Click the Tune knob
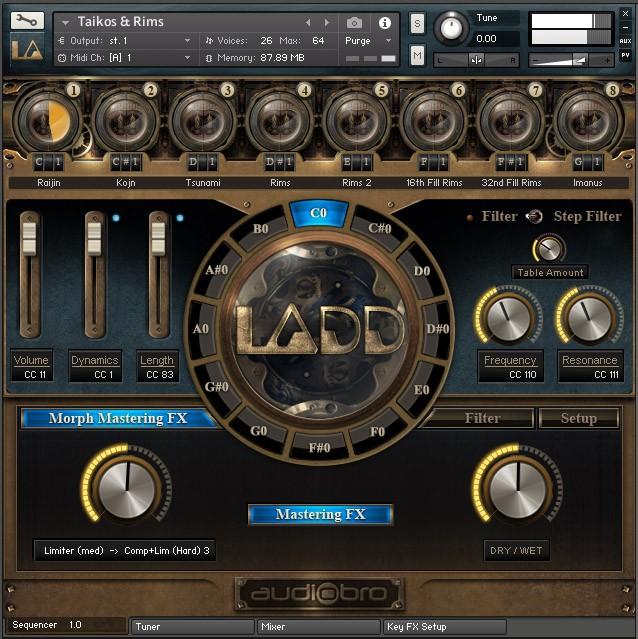 (x=451, y=28)
